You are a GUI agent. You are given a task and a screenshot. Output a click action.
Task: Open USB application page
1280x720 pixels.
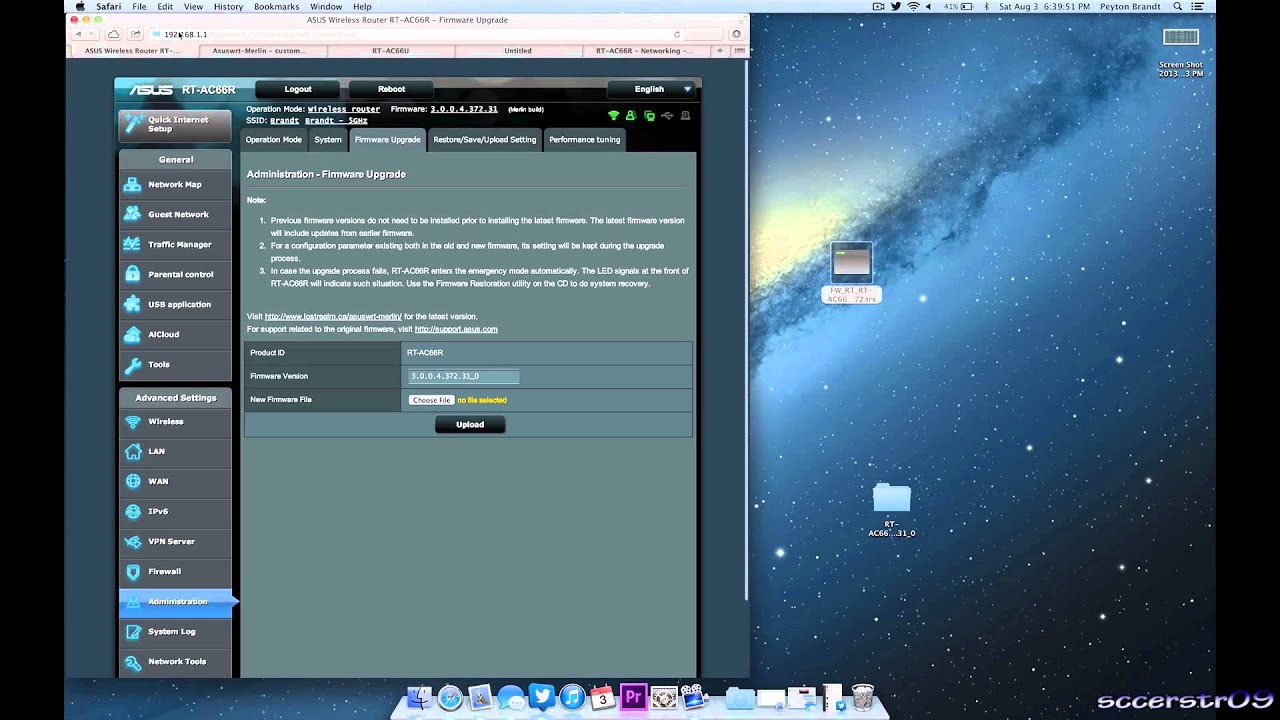tap(175, 304)
